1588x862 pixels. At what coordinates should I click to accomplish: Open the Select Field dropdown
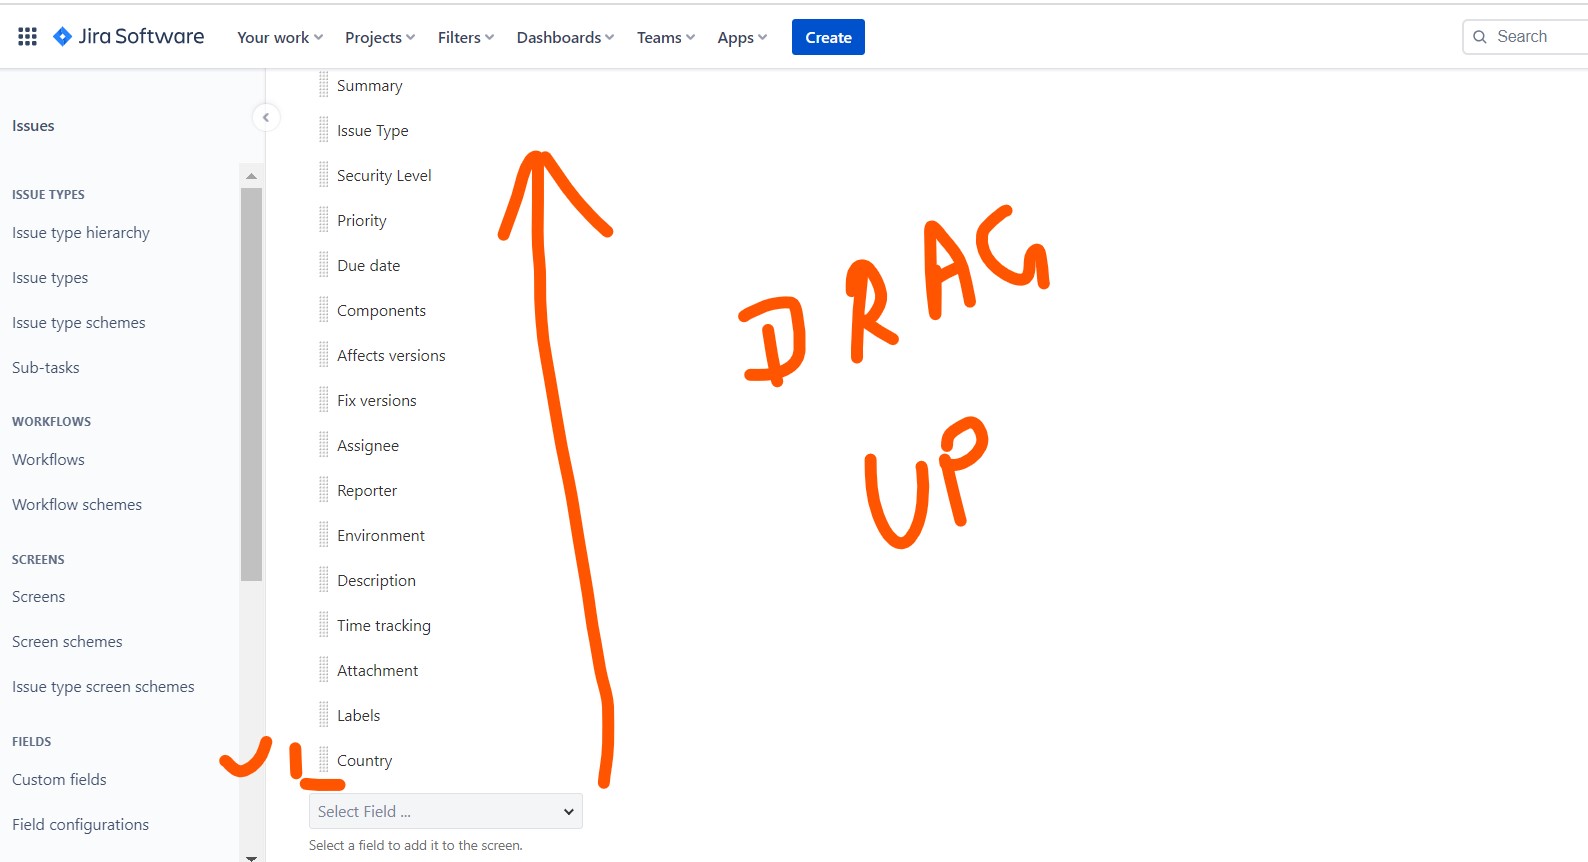click(445, 811)
